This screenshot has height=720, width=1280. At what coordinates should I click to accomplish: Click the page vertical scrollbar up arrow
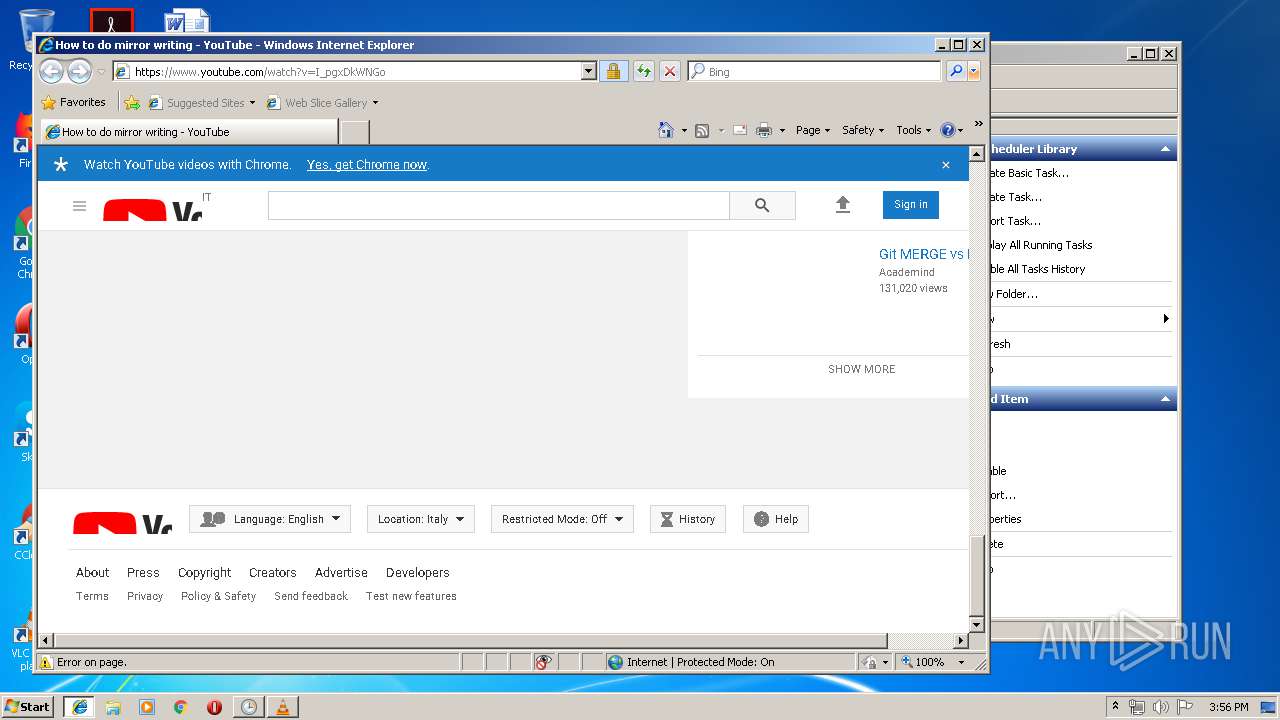pos(977,153)
